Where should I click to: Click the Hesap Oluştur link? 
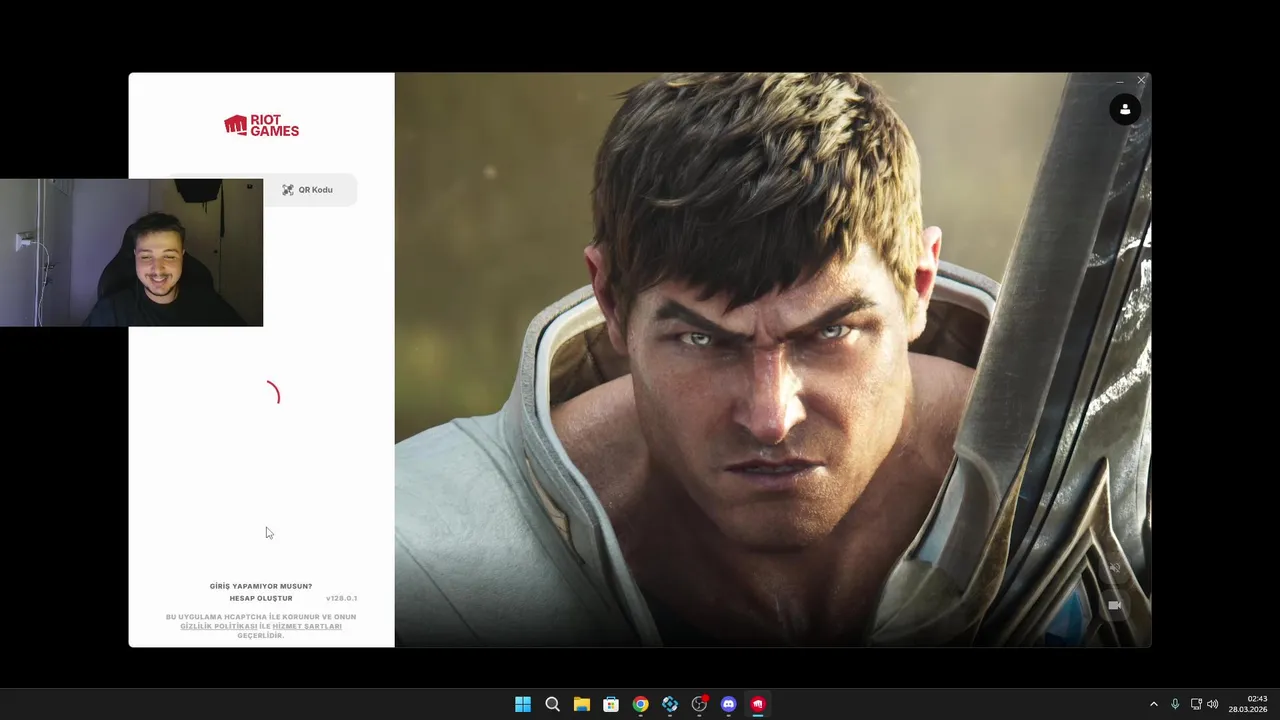[x=261, y=598]
